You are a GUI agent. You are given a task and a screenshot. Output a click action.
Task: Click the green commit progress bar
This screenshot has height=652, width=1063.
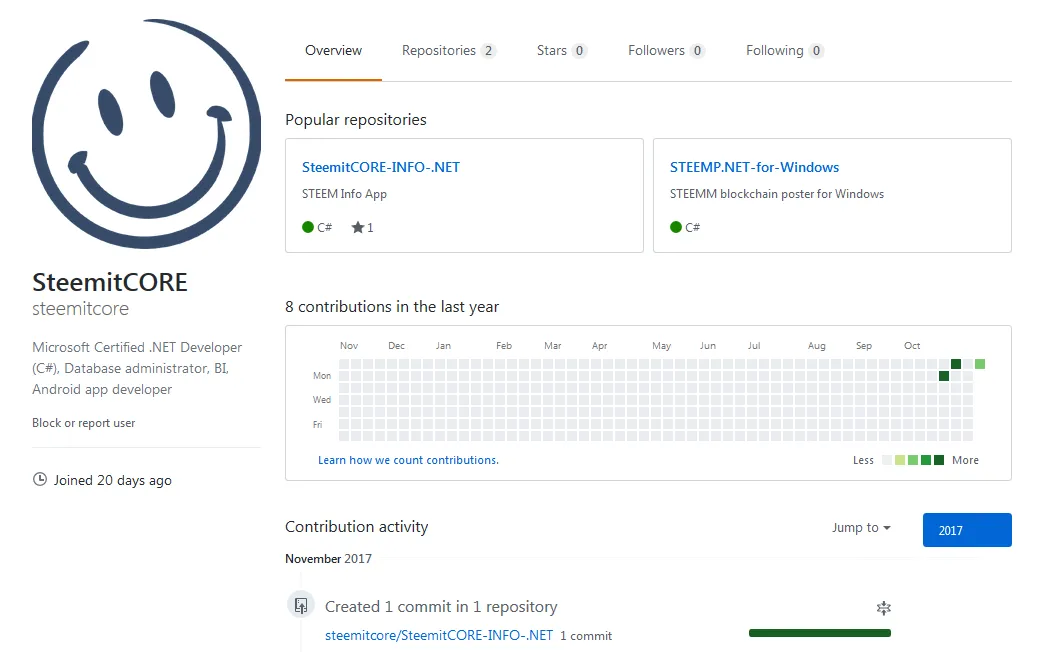tap(820, 633)
